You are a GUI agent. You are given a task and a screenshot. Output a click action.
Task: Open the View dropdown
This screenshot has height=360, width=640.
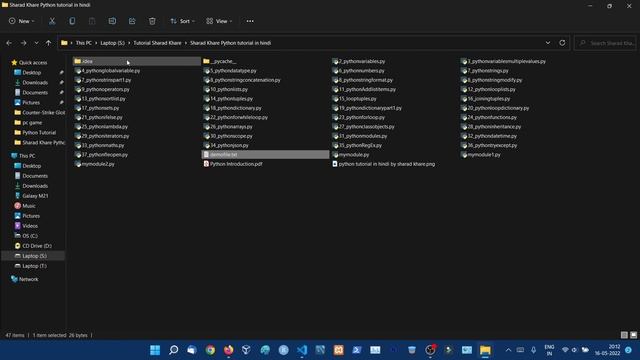(219, 21)
